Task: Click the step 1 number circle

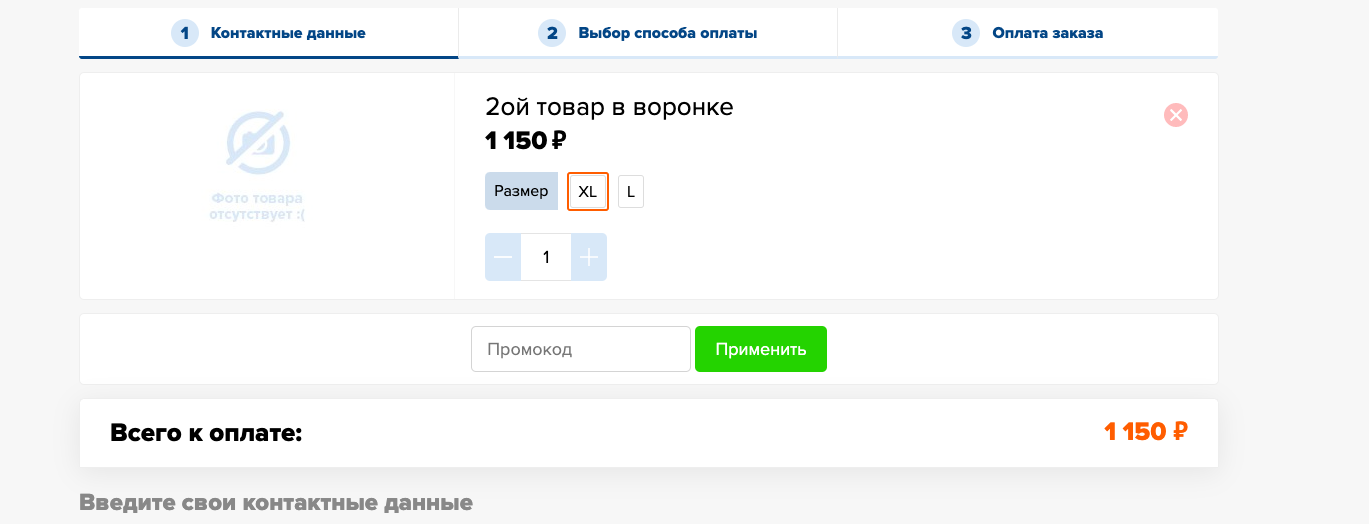Action: coord(185,33)
